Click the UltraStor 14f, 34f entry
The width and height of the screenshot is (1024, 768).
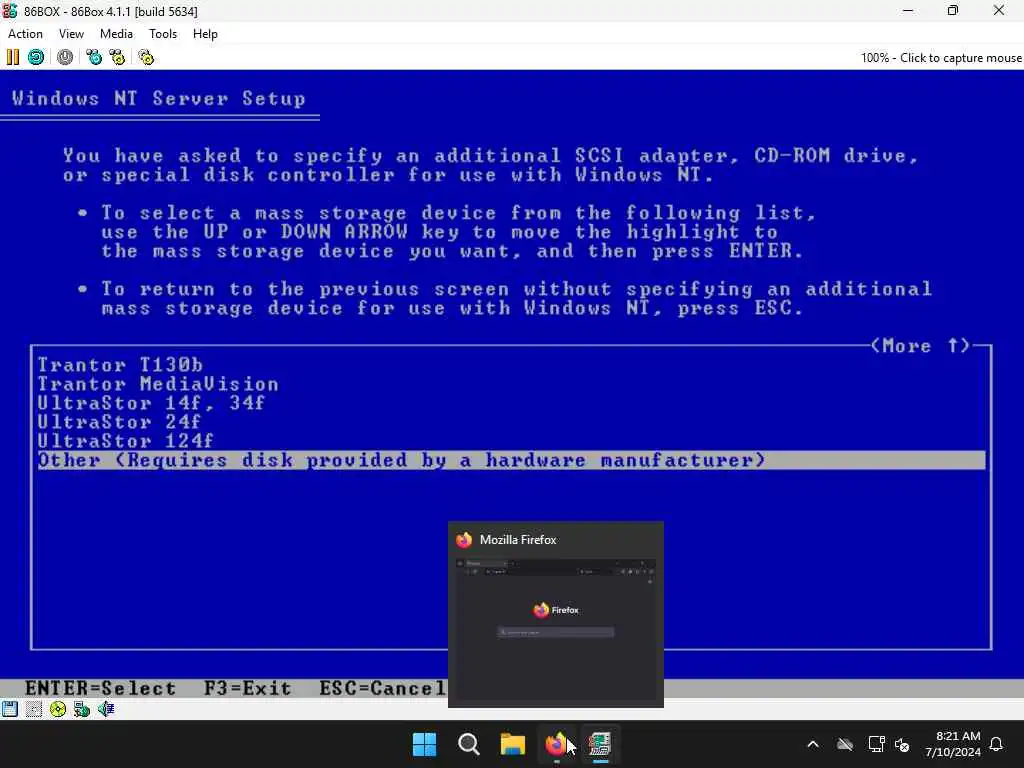tap(151, 402)
